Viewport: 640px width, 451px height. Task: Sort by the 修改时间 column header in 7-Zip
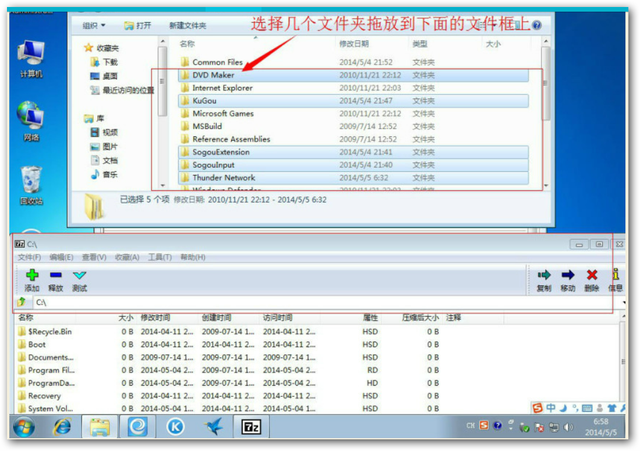pyautogui.click(x=155, y=318)
